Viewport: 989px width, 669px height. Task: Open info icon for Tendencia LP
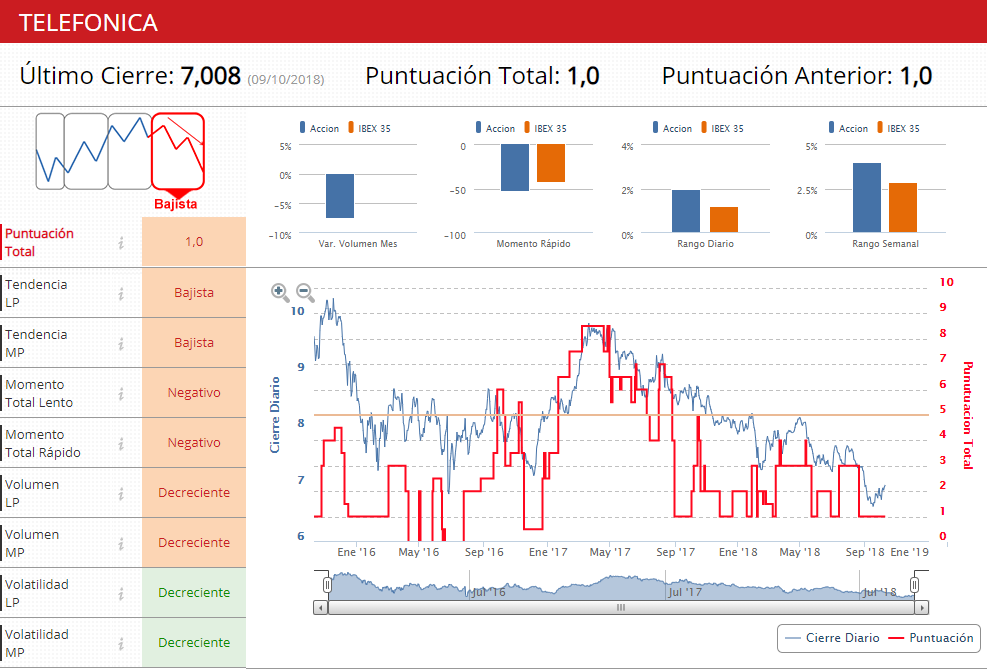pyautogui.click(x=121, y=294)
